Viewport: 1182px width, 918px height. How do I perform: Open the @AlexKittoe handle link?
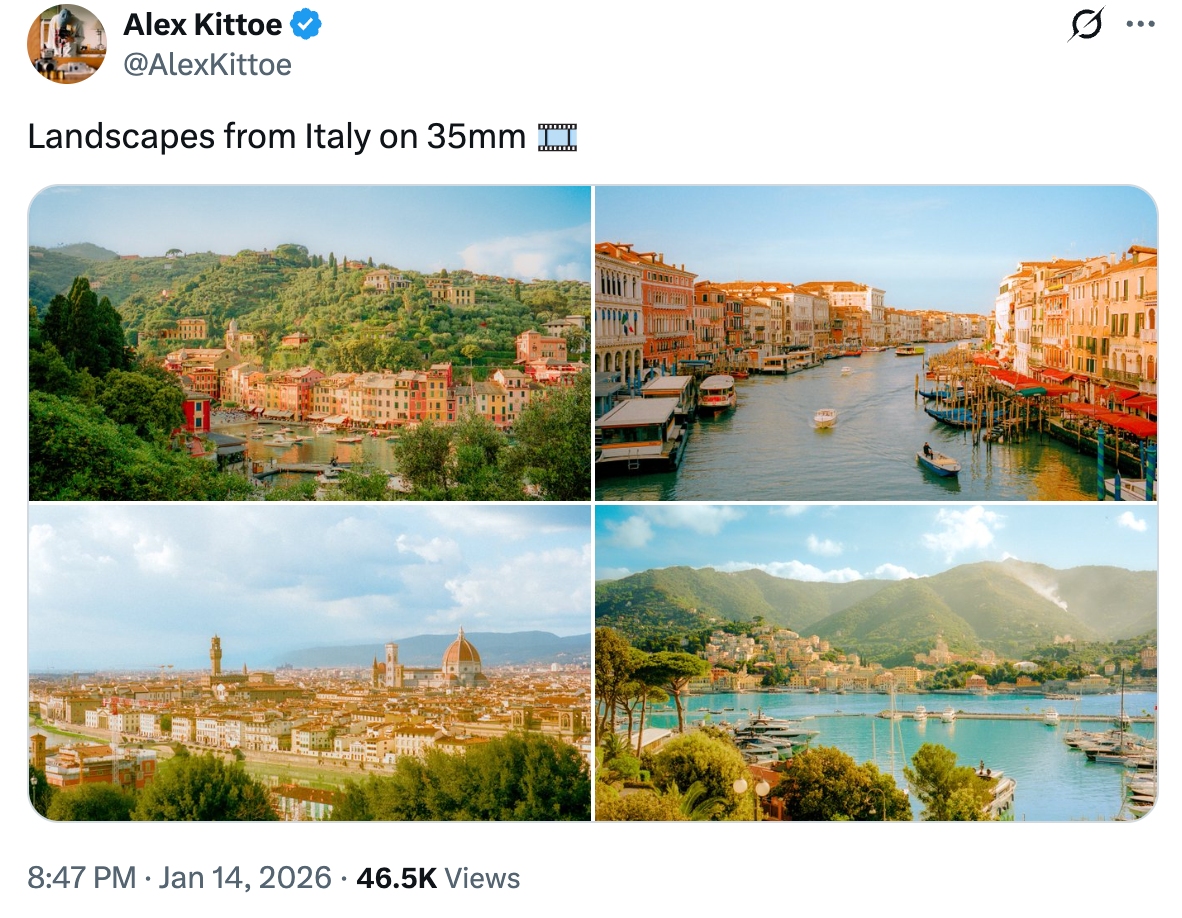(x=207, y=64)
